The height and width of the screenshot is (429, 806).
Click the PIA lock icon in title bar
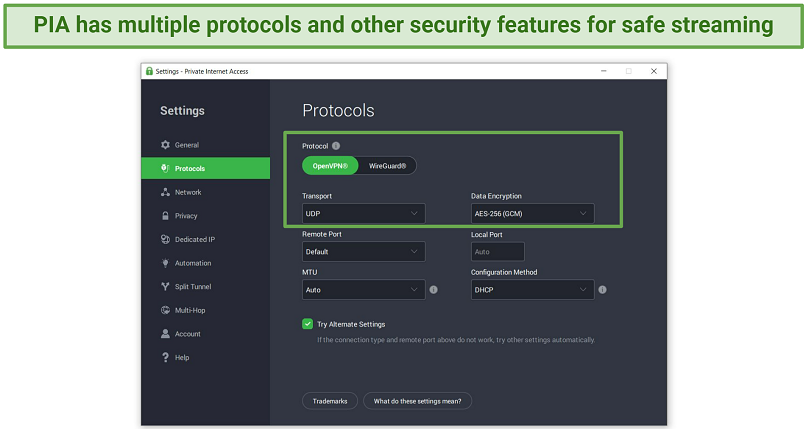coord(150,71)
